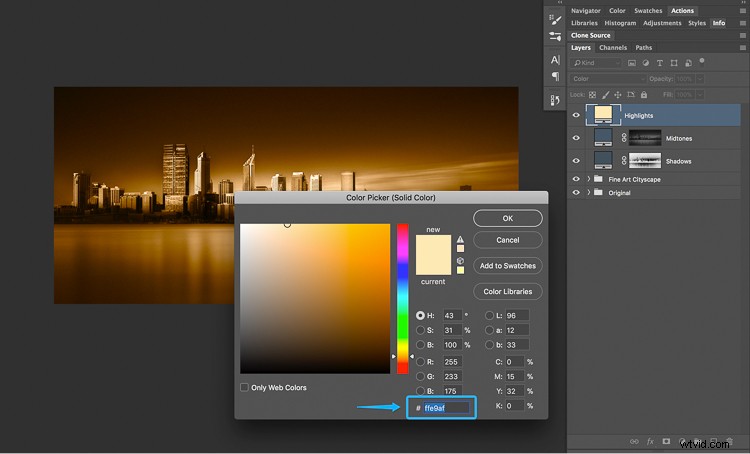Image resolution: width=750 pixels, height=454 pixels.
Task: Open the character panel icon
Action: pos(555,60)
